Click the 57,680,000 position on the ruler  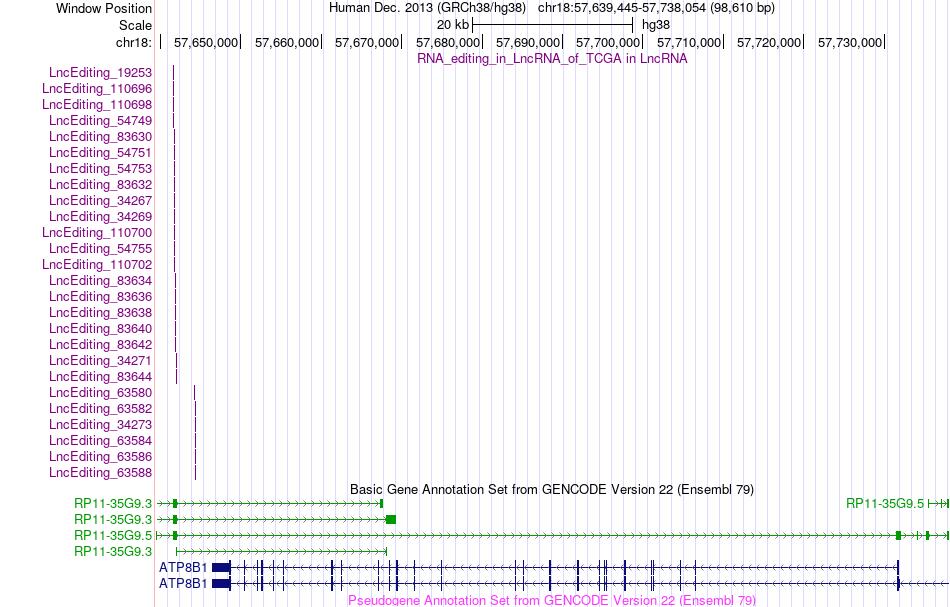point(448,42)
